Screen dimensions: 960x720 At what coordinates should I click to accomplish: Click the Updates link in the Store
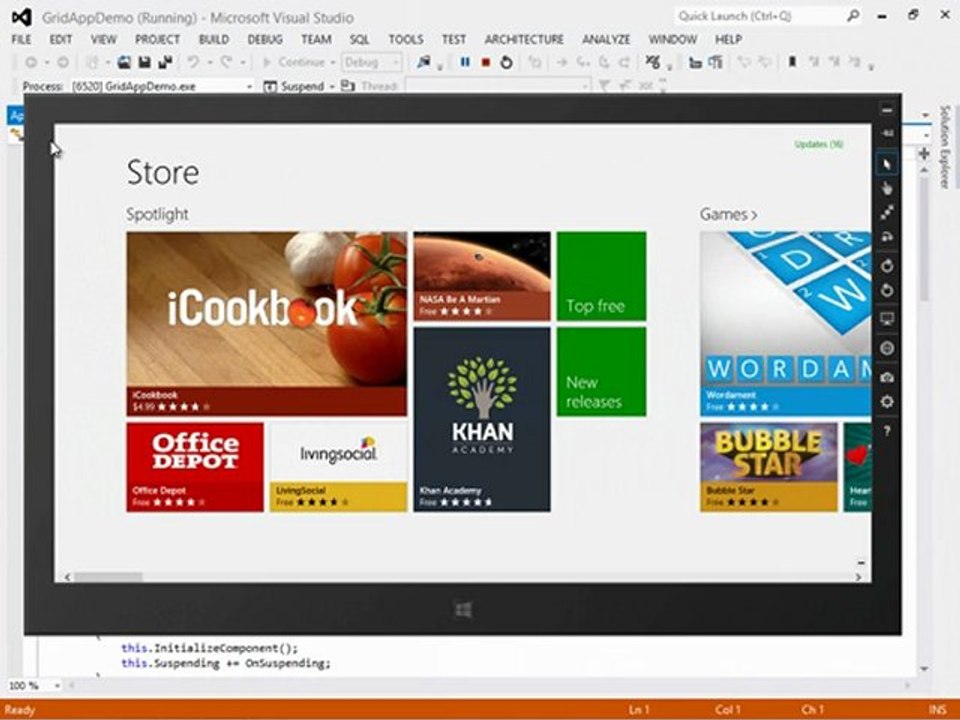pyautogui.click(x=819, y=144)
